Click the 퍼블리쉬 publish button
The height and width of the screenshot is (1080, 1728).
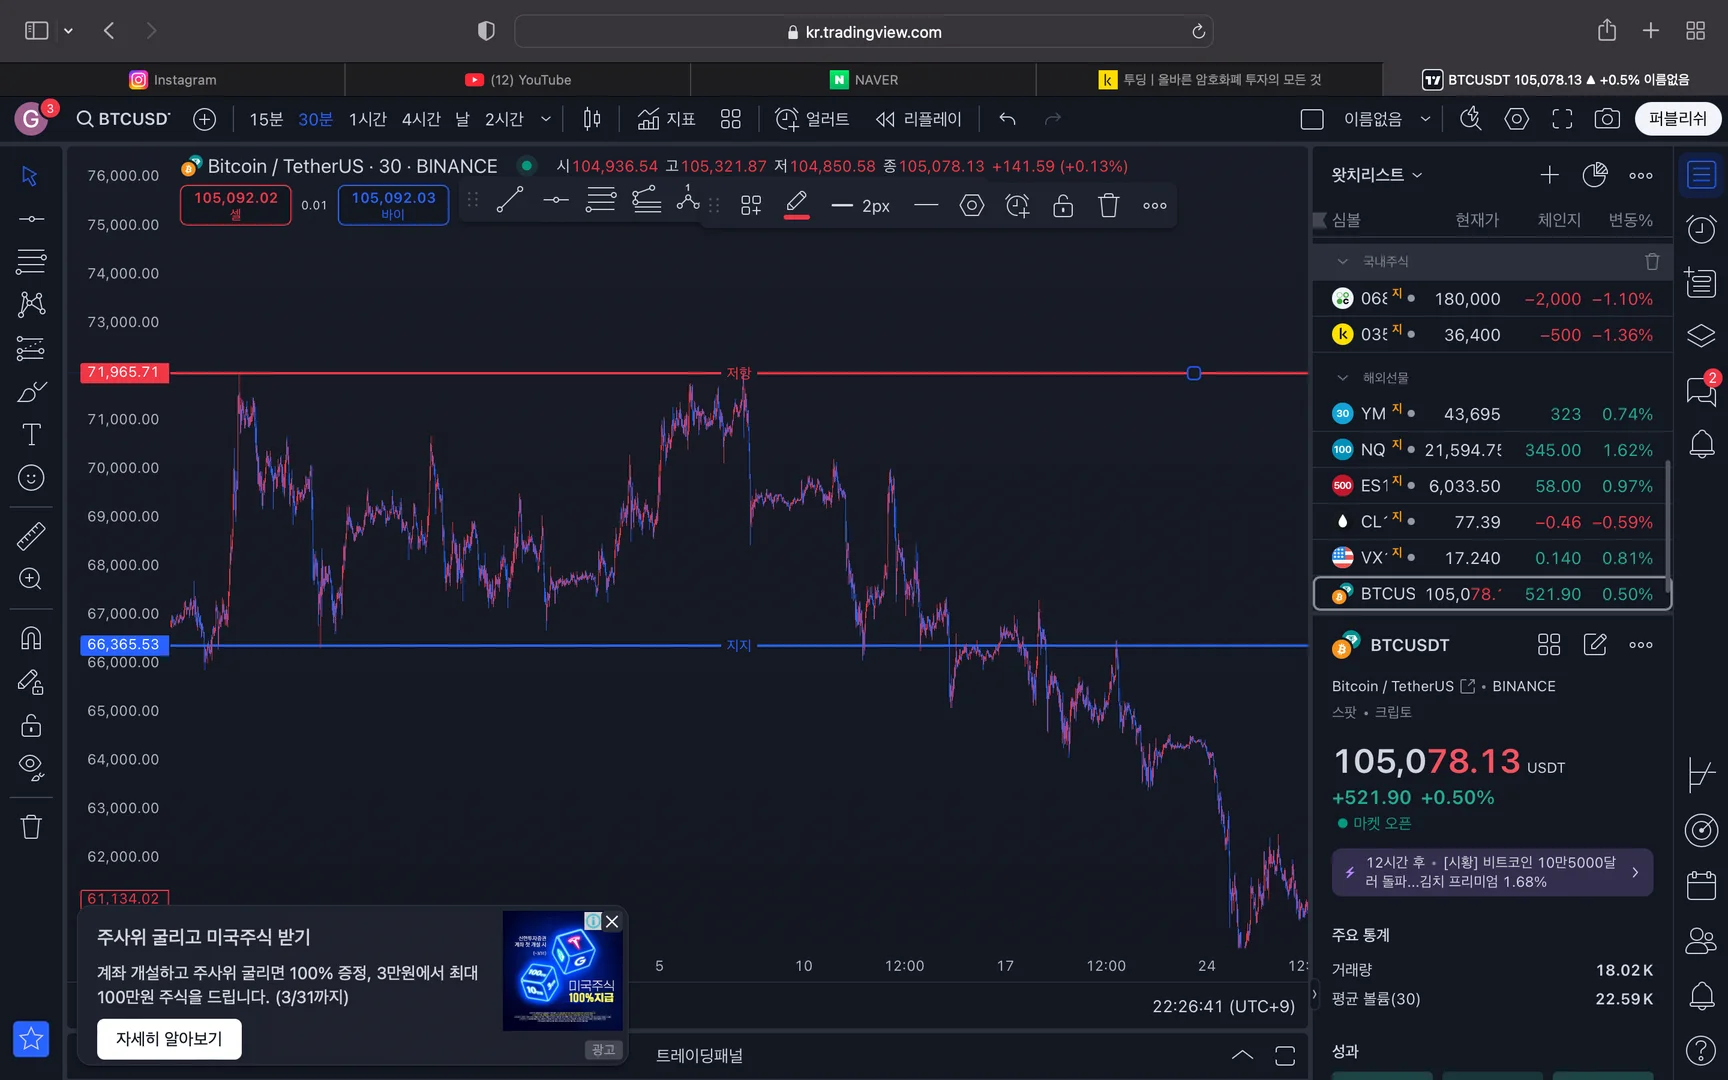(1677, 119)
